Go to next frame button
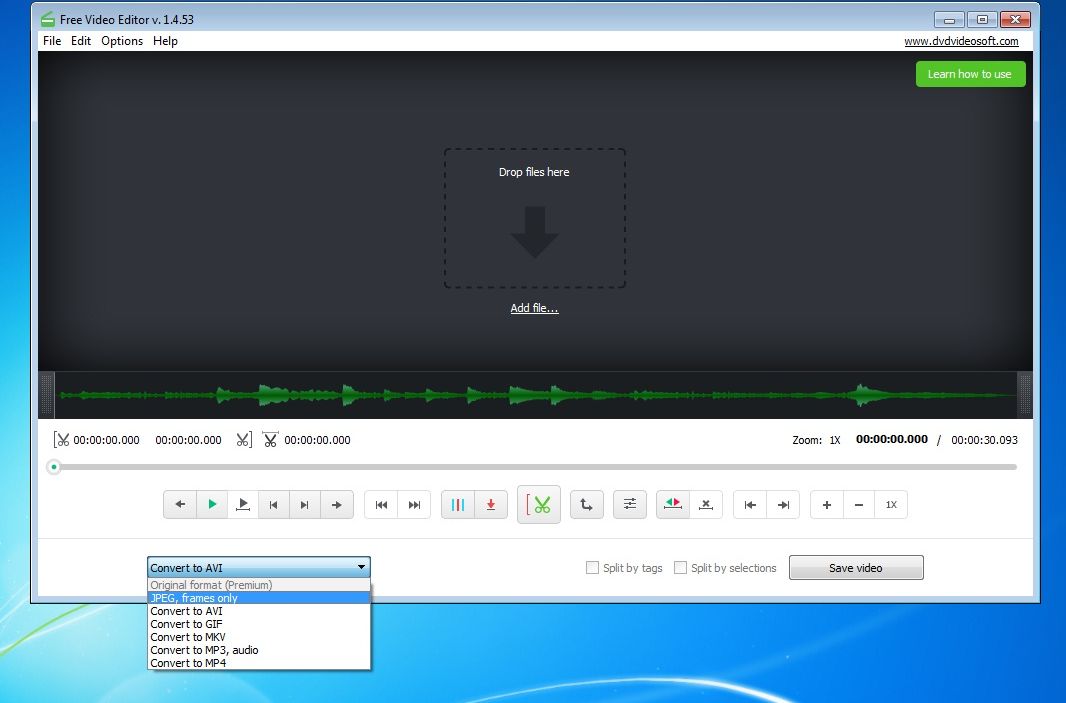This screenshot has width=1066, height=703. (305, 504)
